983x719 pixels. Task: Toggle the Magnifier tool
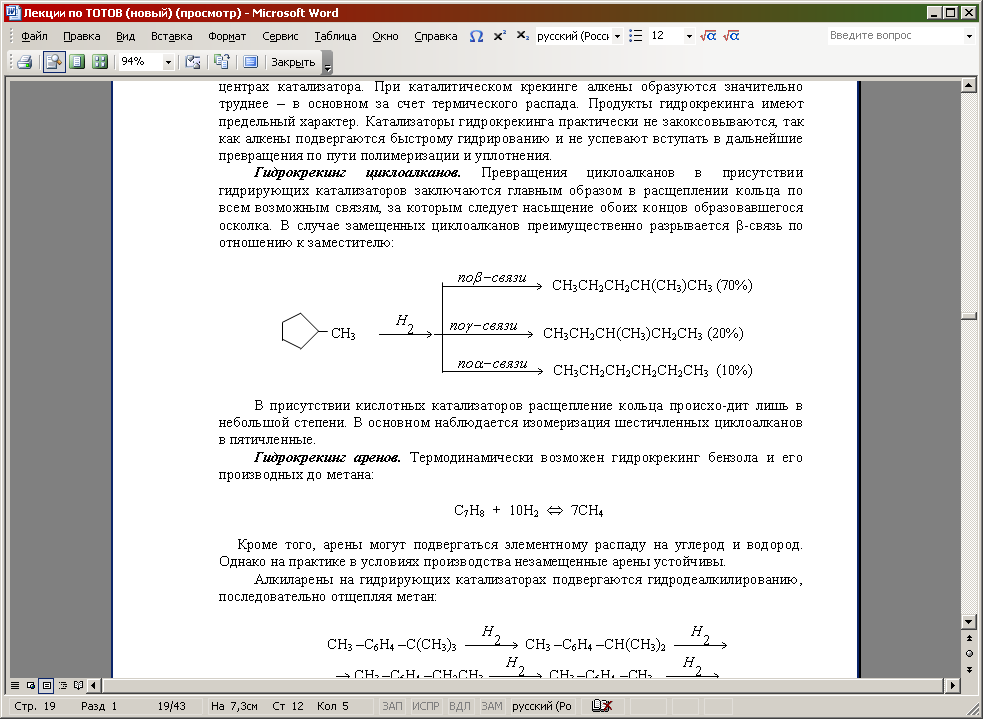pyautogui.click(x=55, y=61)
